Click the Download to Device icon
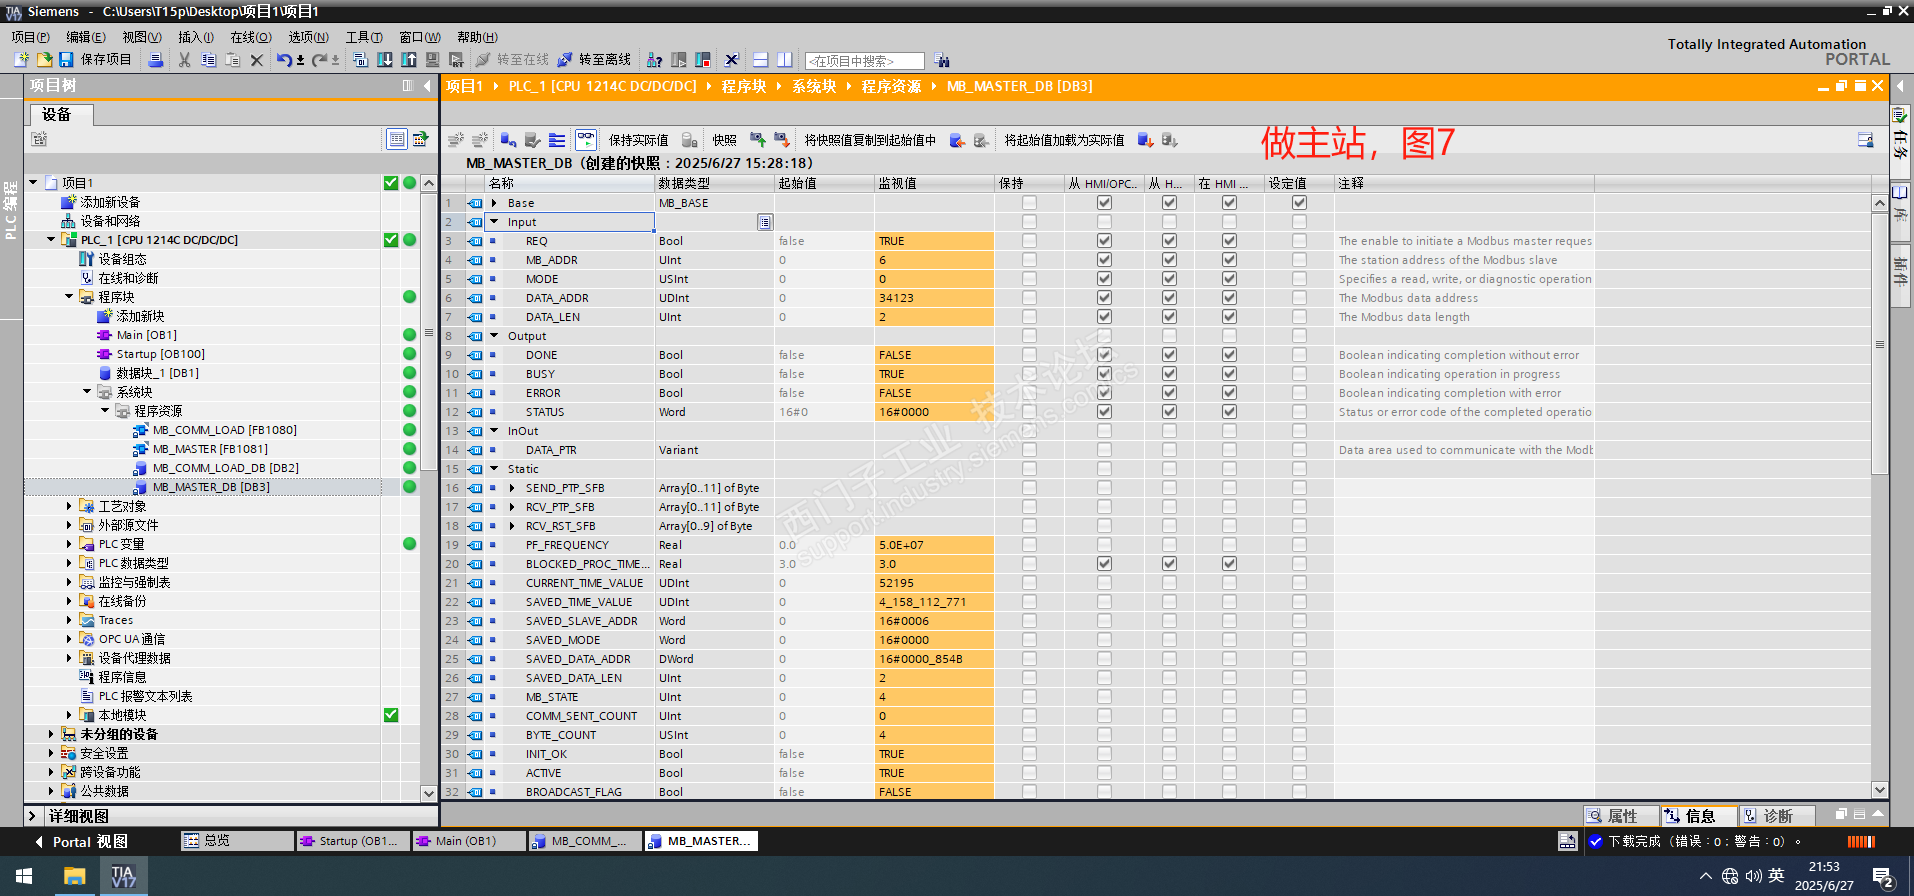Screen dimensions: 1914x896 coord(385,60)
